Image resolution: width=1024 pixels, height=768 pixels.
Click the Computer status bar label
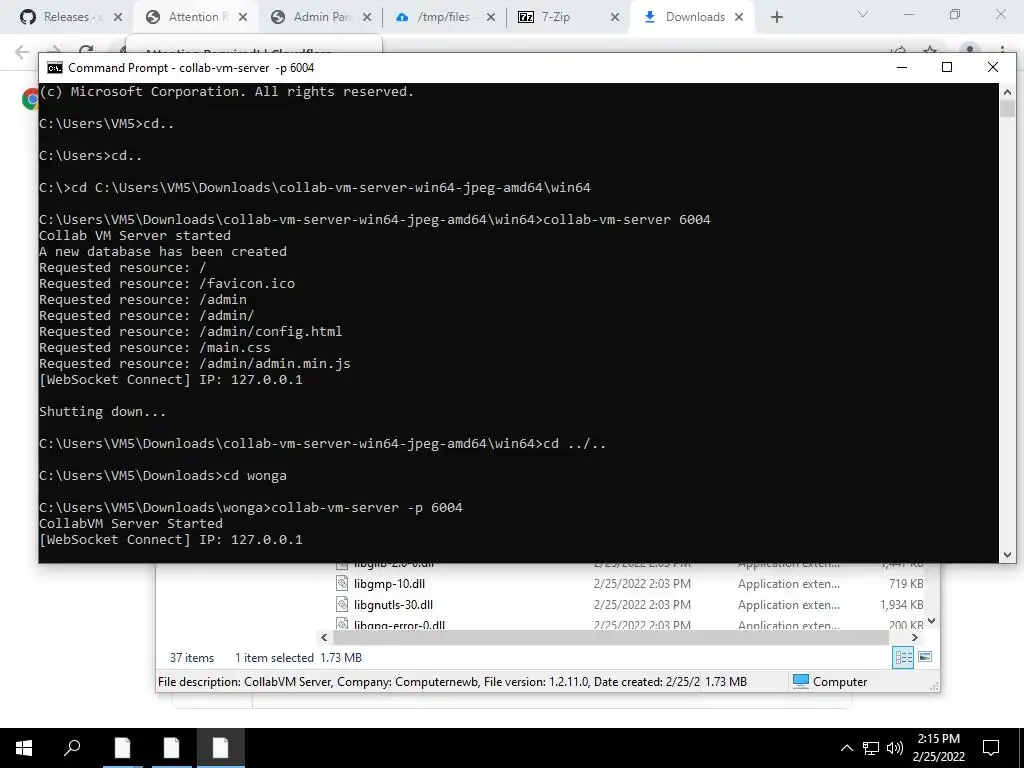coord(840,682)
